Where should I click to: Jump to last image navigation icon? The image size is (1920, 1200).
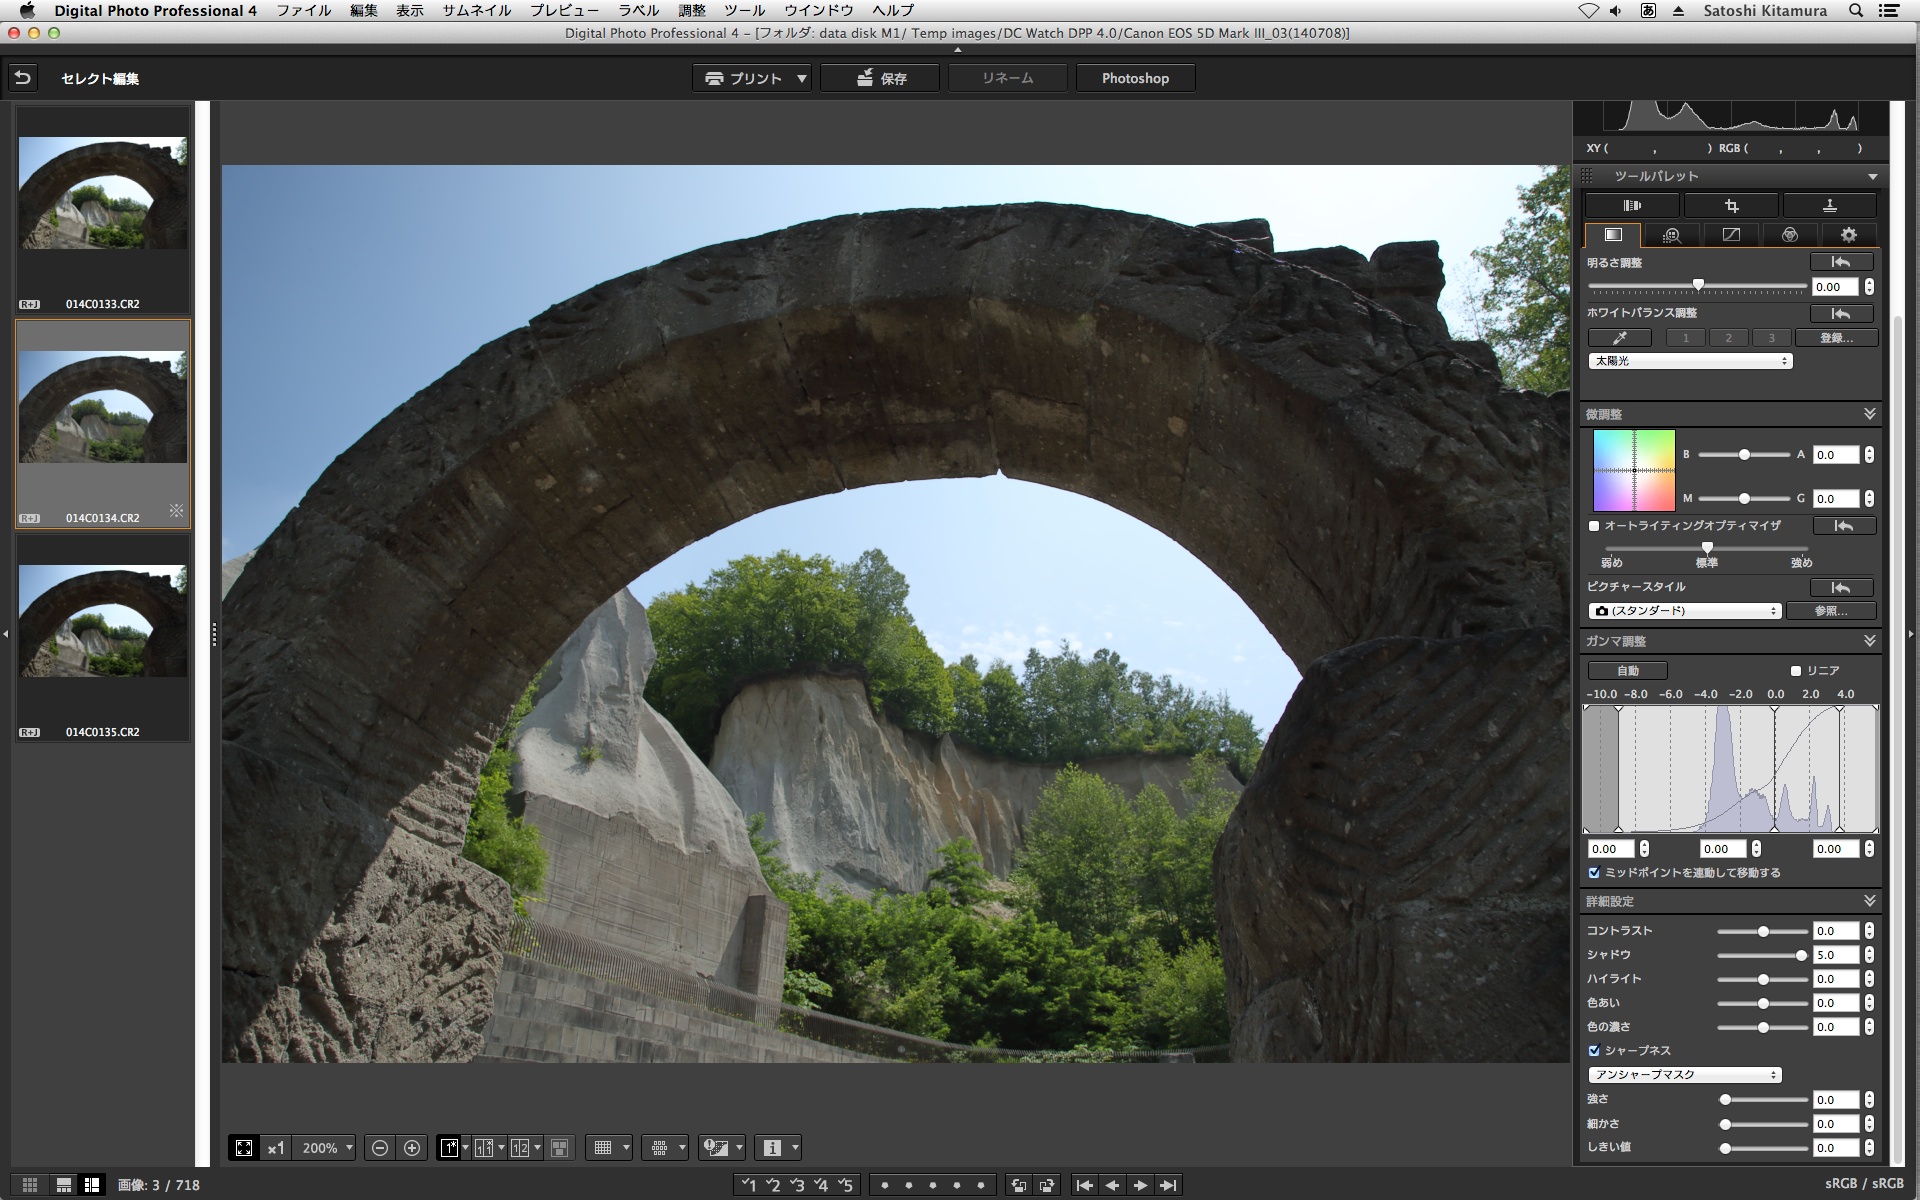tap(1167, 1185)
